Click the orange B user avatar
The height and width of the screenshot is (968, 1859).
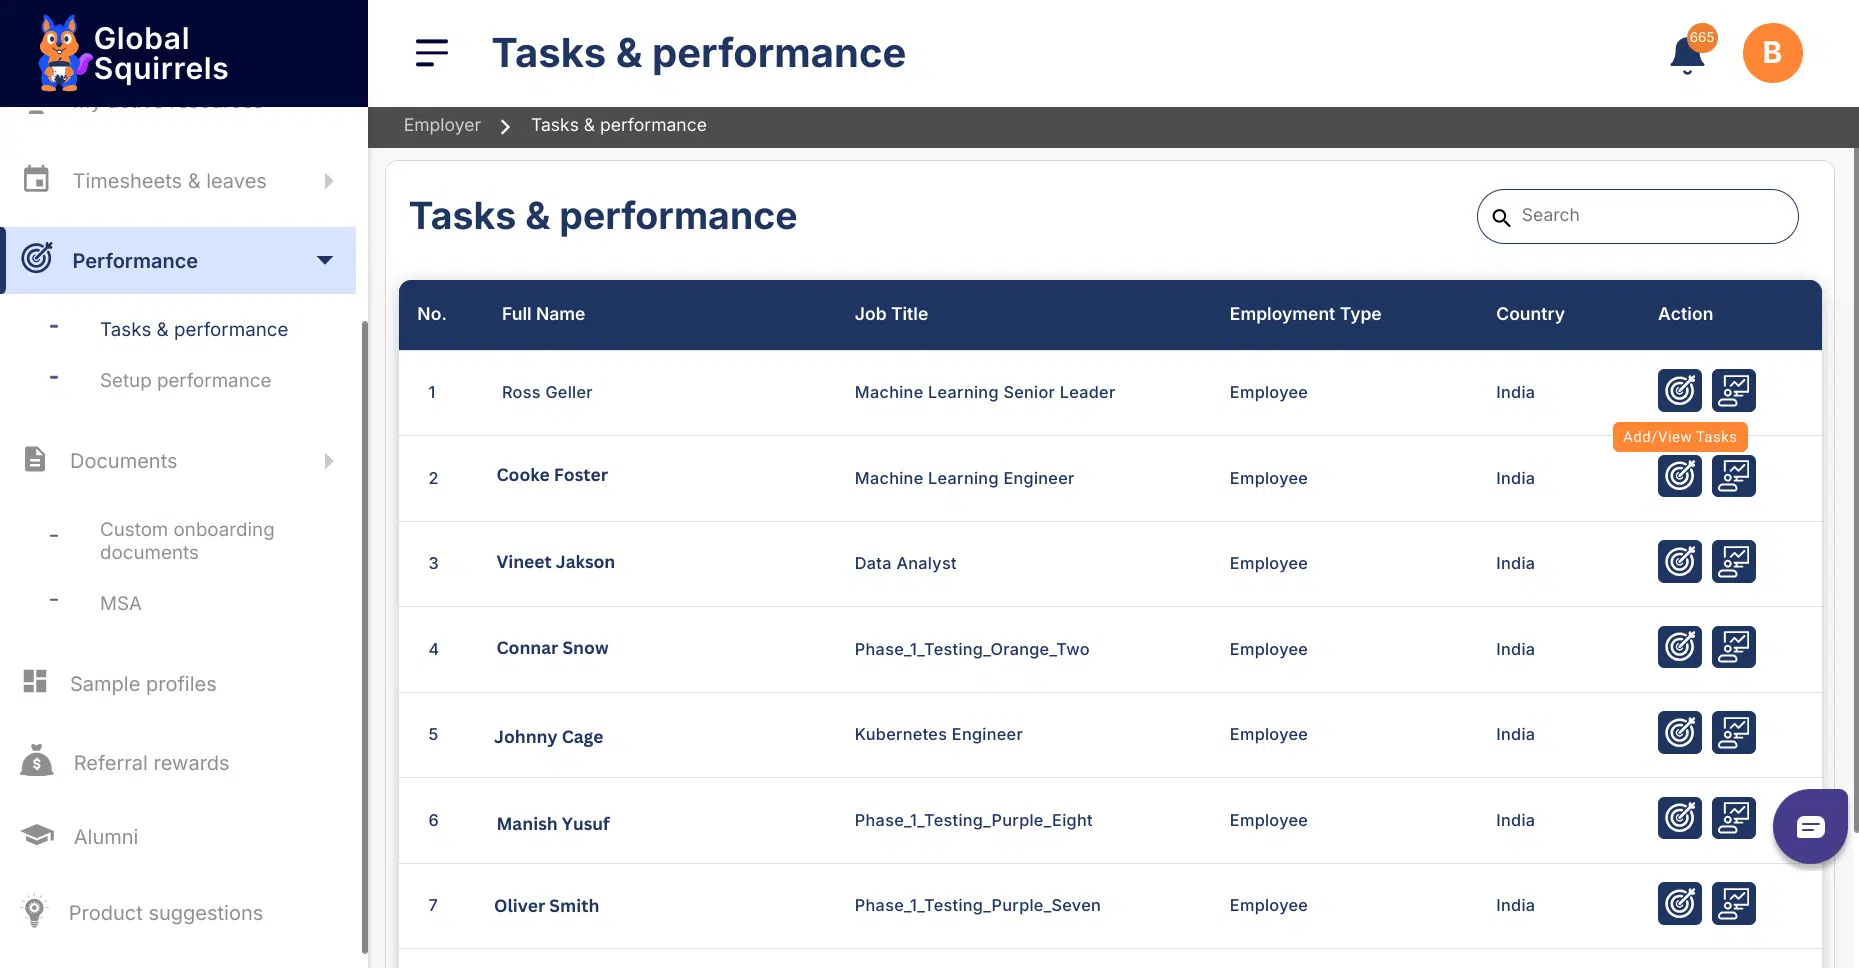point(1772,53)
